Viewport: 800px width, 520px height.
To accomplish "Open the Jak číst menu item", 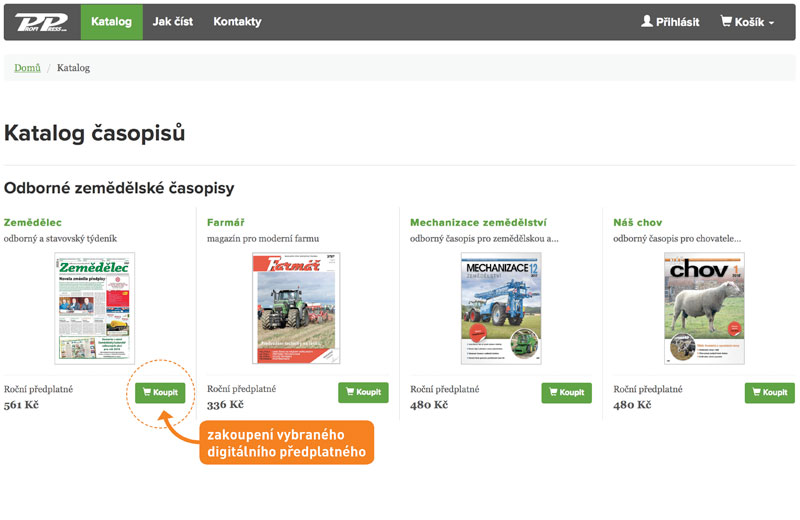I will click(173, 21).
